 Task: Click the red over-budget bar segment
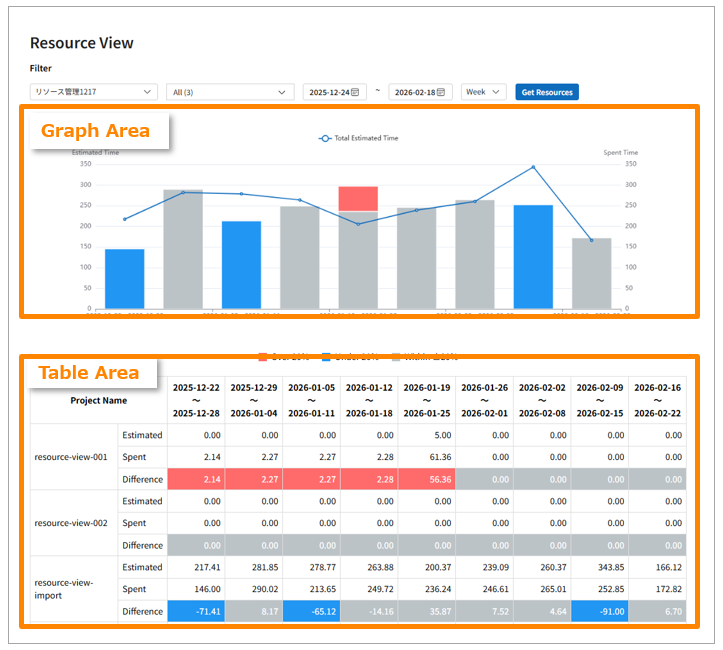[x=358, y=198]
